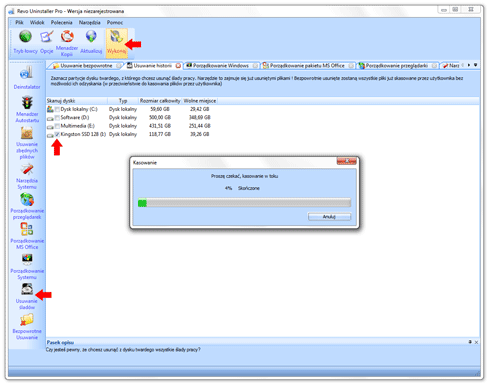Switch to Porządkowanie przeglądarki tab
Image resolution: width=490 pixels, height=386 pixels.
[x=397, y=66]
